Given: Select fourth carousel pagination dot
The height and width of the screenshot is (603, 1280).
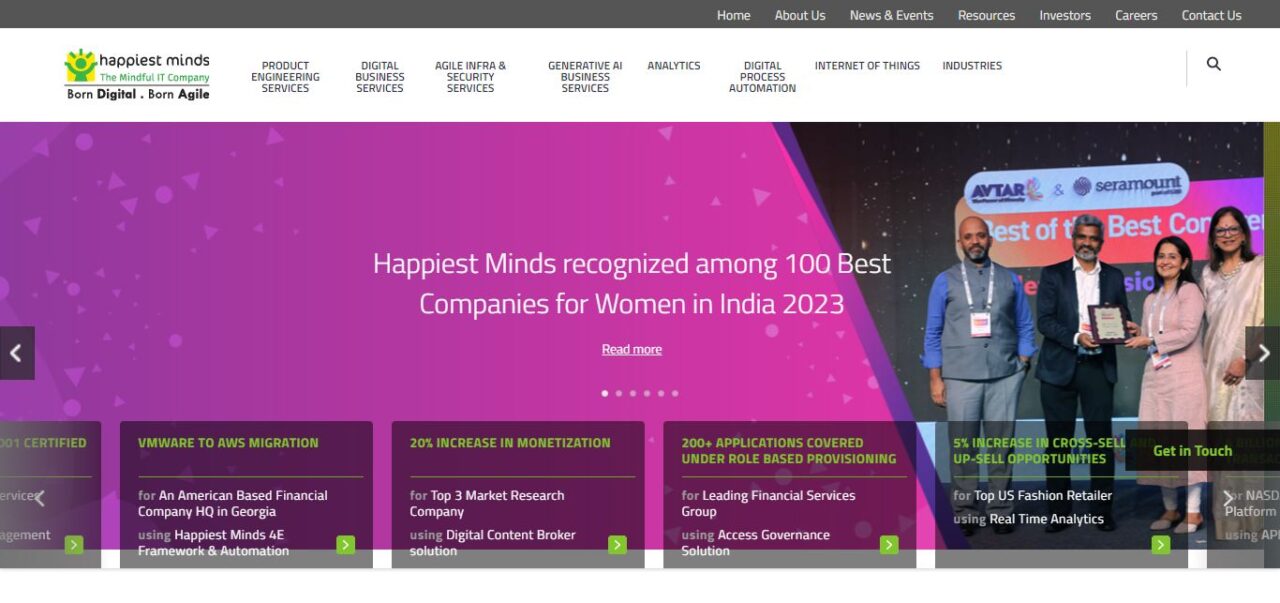Looking at the screenshot, I should coord(647,393).
